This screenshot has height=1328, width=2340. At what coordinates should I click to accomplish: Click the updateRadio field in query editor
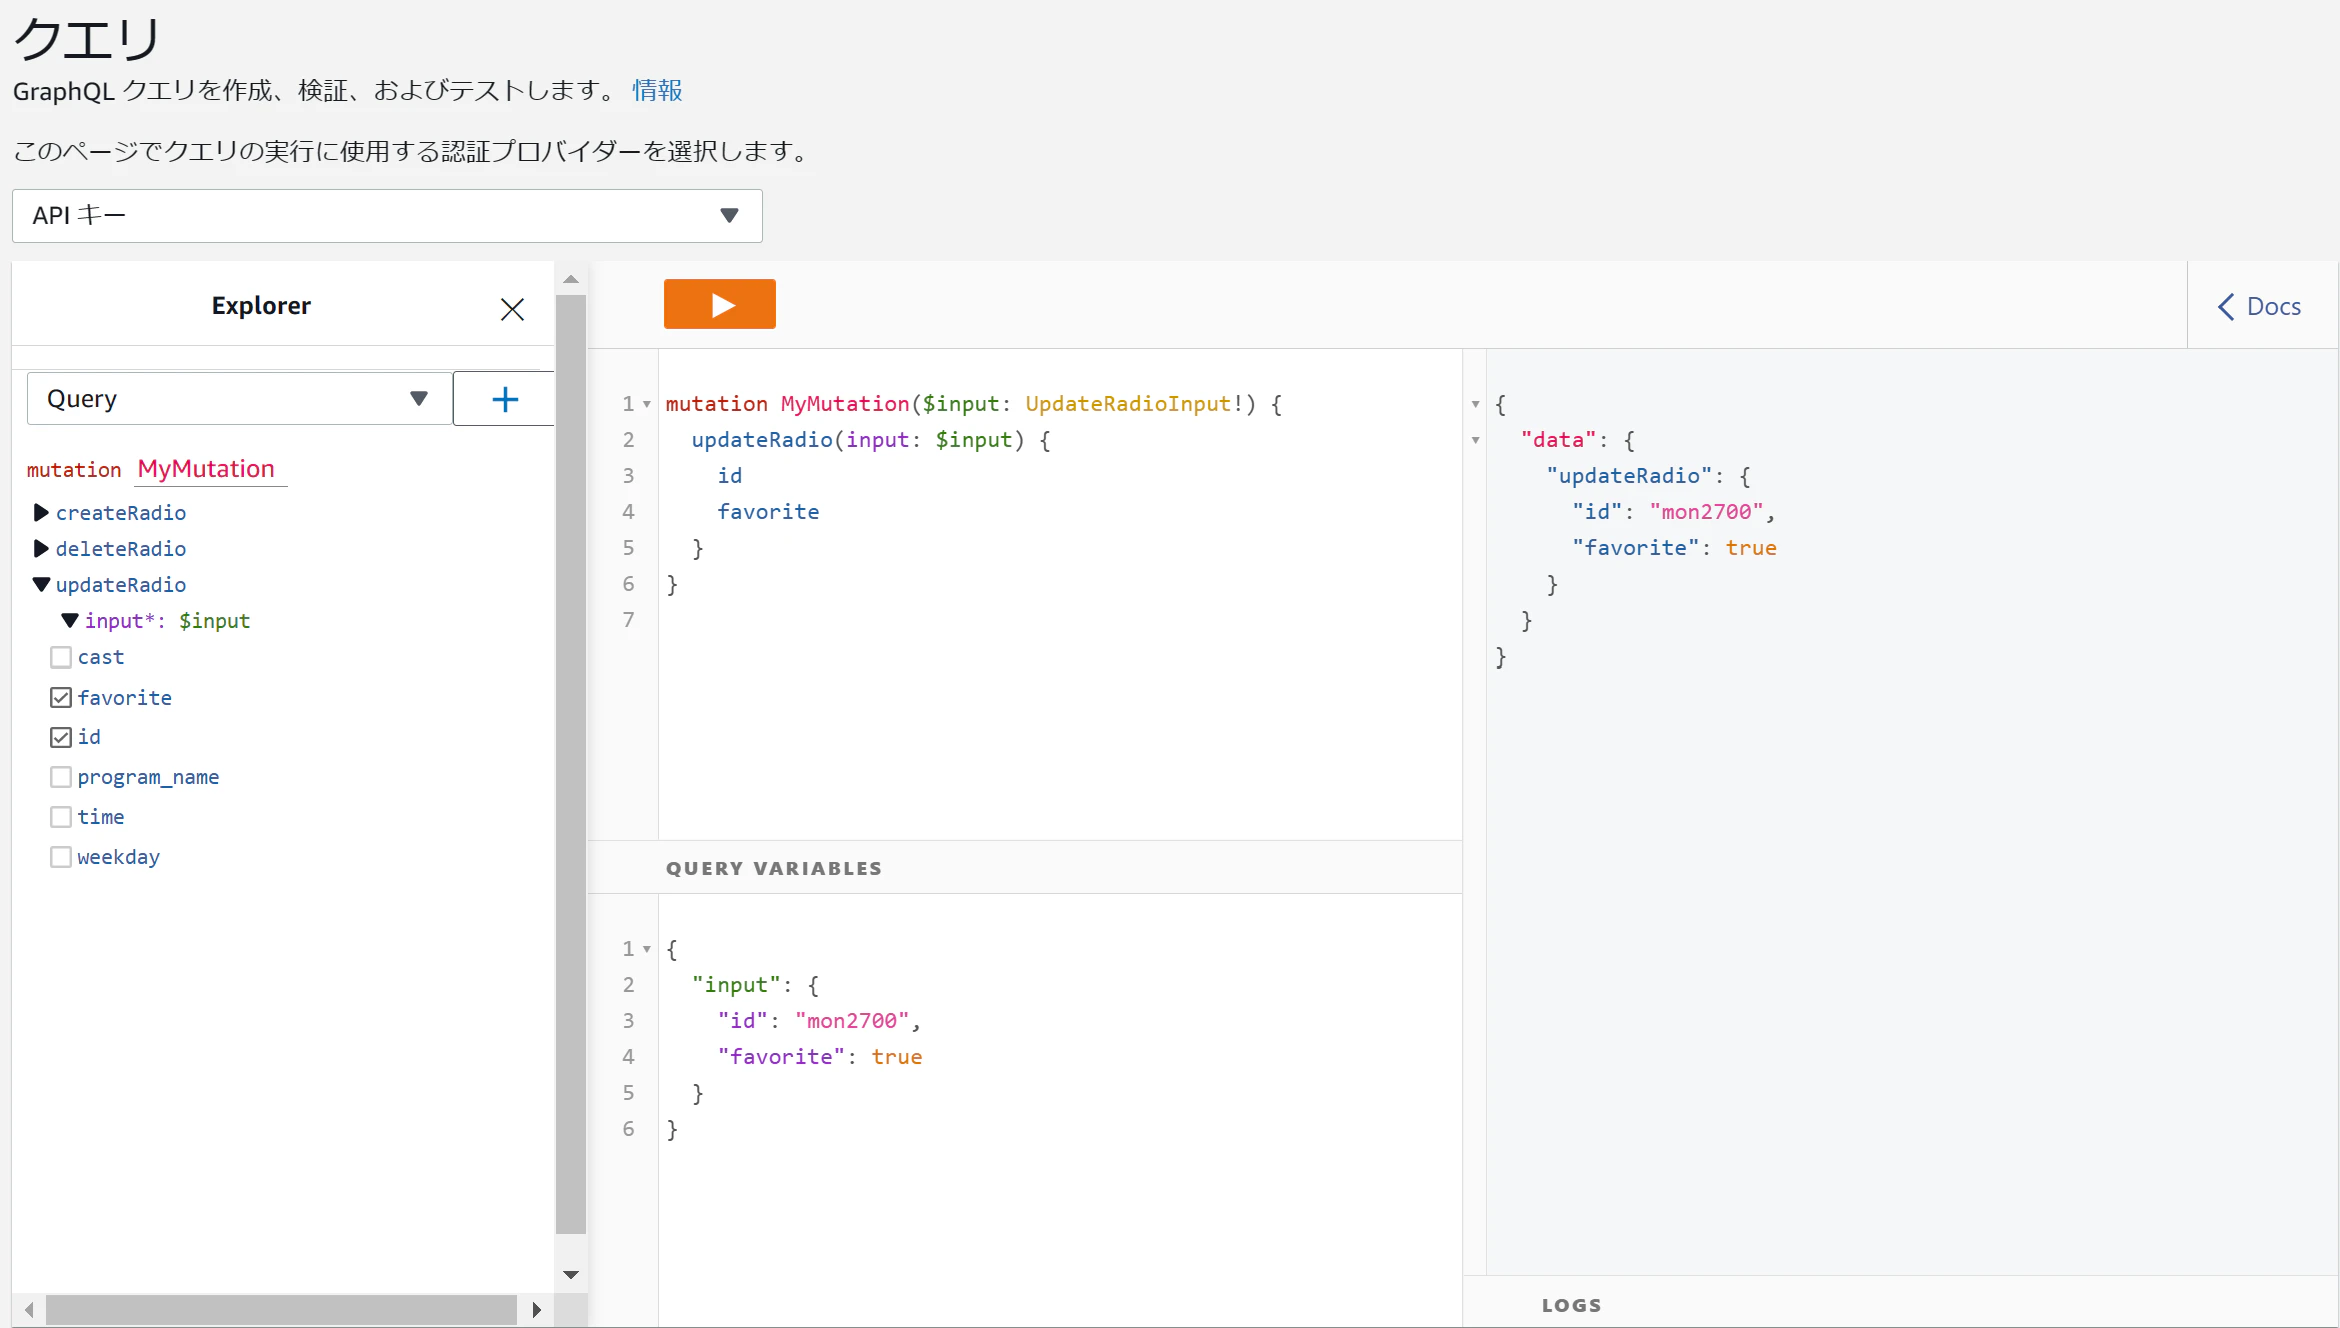tap(762, 440)
